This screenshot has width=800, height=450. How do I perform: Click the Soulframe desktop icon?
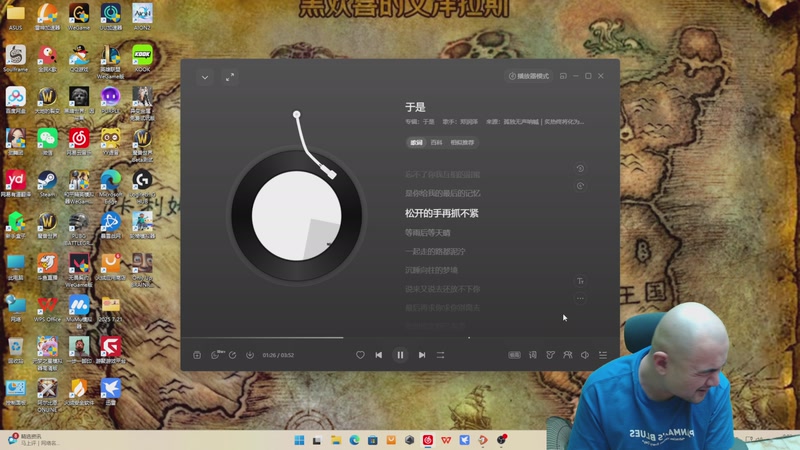(x=16, y=58)
